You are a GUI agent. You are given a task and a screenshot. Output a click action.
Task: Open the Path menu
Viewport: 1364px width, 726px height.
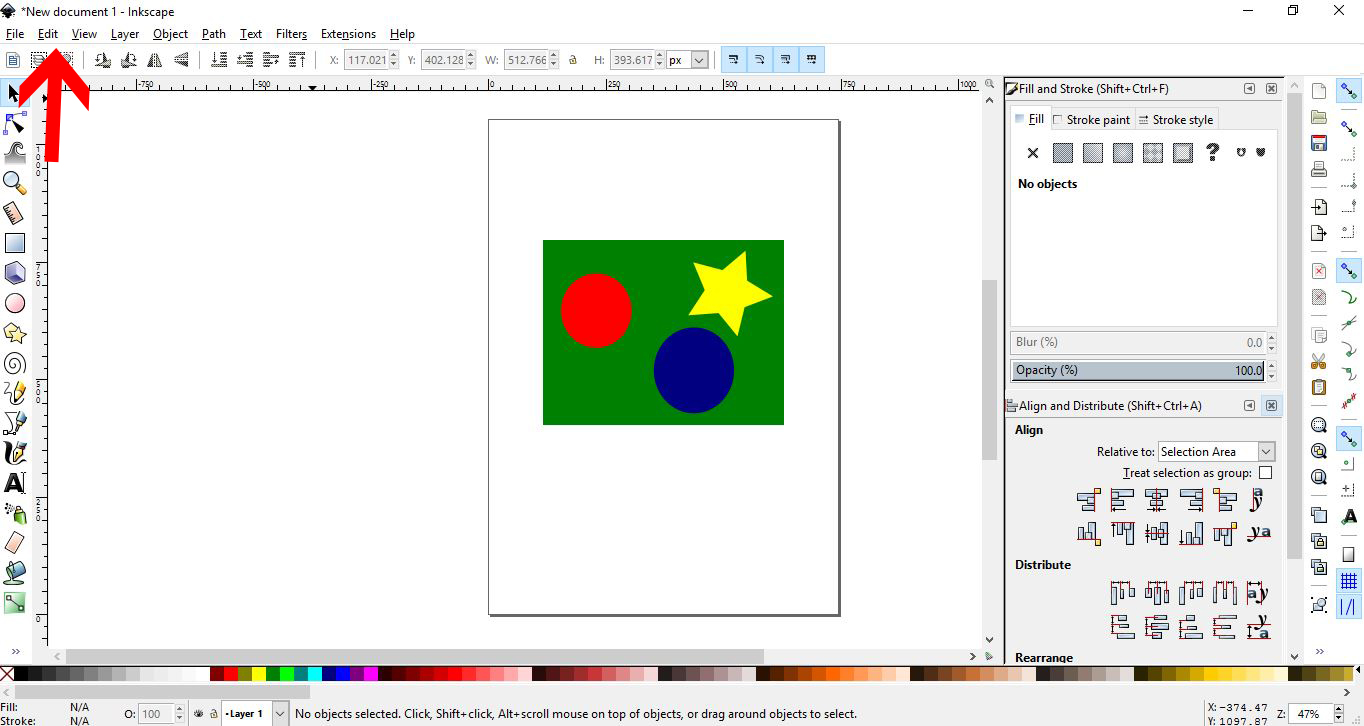coord(214,34)
